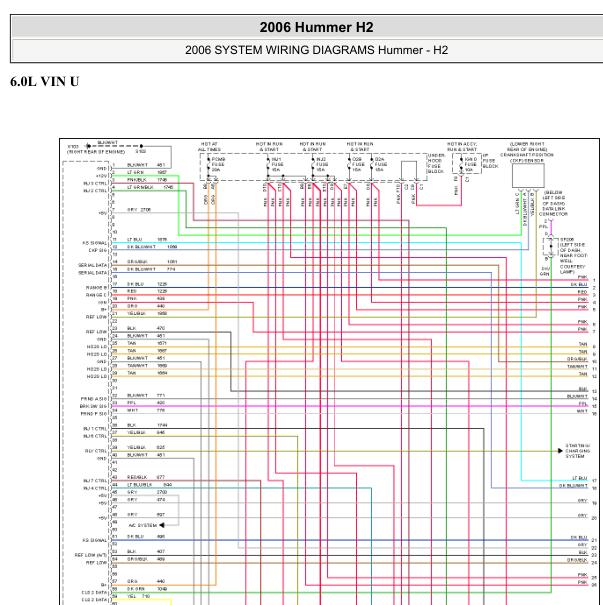This screenshot has height=605, width=603.
Task: Click the "2006 Hummer H2" title
Action: (316, 27)
